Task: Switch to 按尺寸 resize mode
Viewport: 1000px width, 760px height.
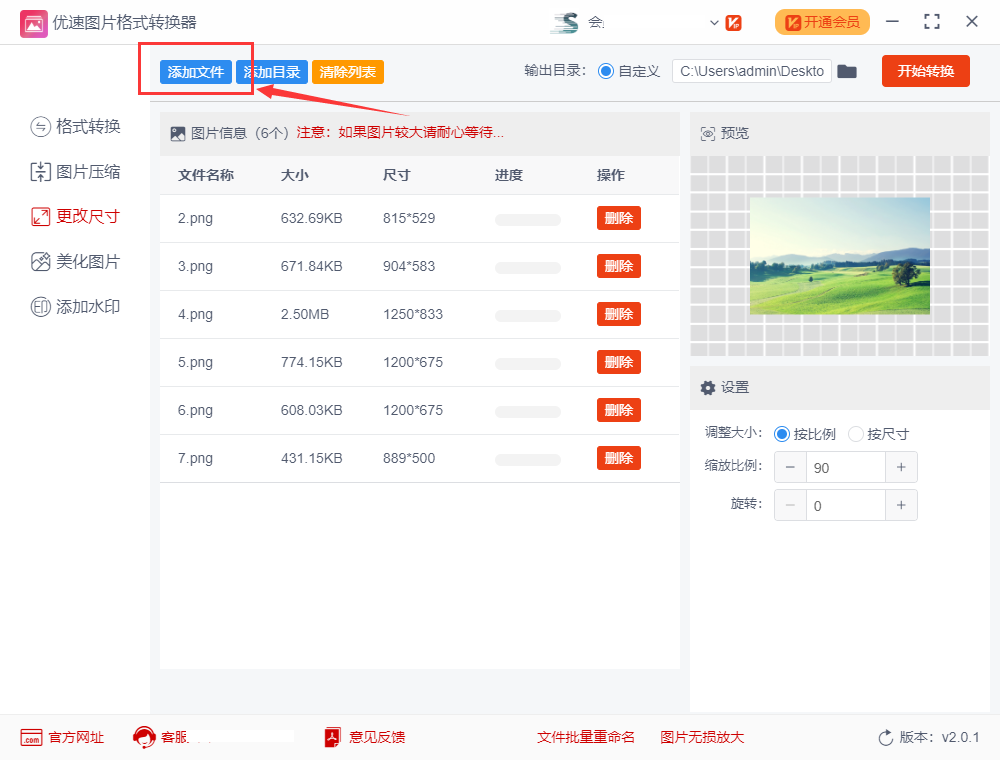Action: tap(856, 434)
